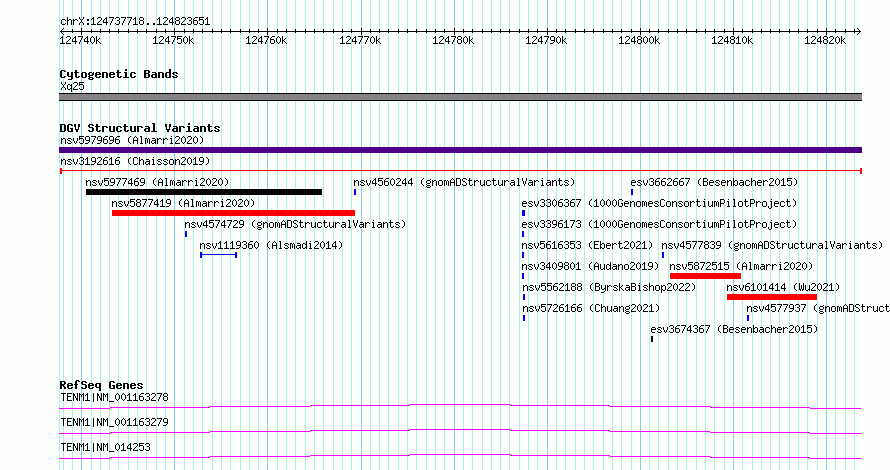Click the magenta TENM1 NM_014253 gene line

(460, 456)
